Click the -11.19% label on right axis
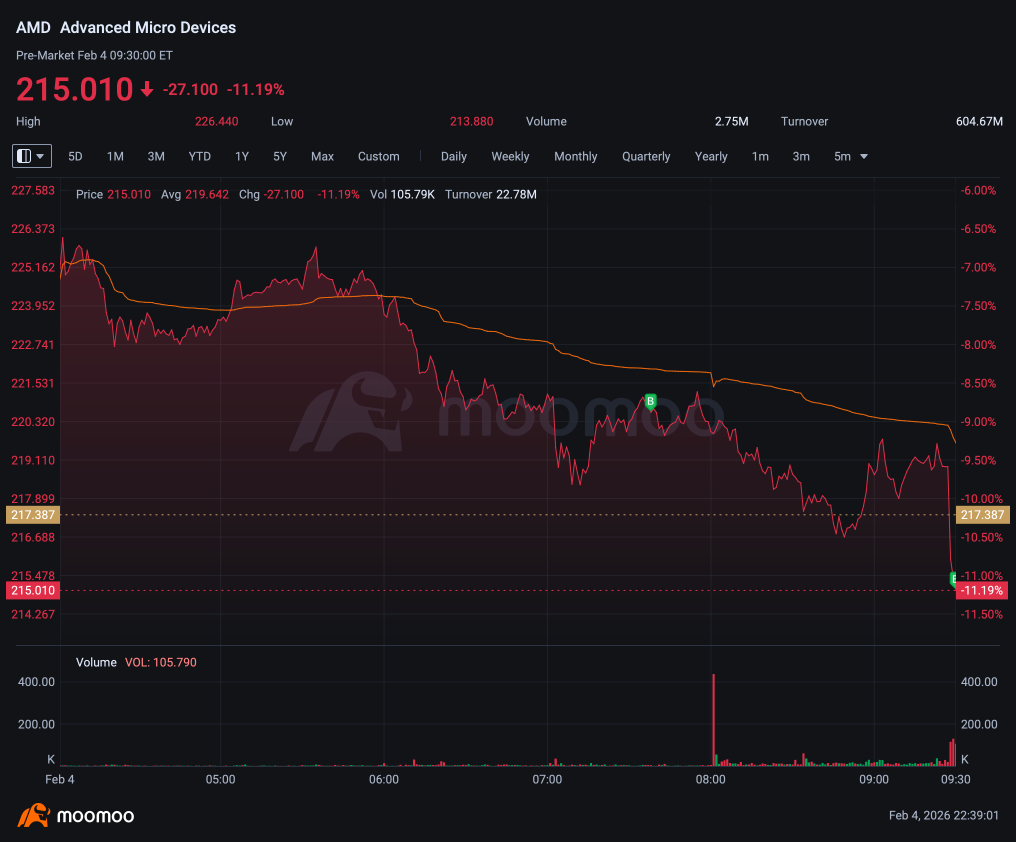Image resolution: width=1016 pixels, height=842 pixels. click(x=982, y=591)
